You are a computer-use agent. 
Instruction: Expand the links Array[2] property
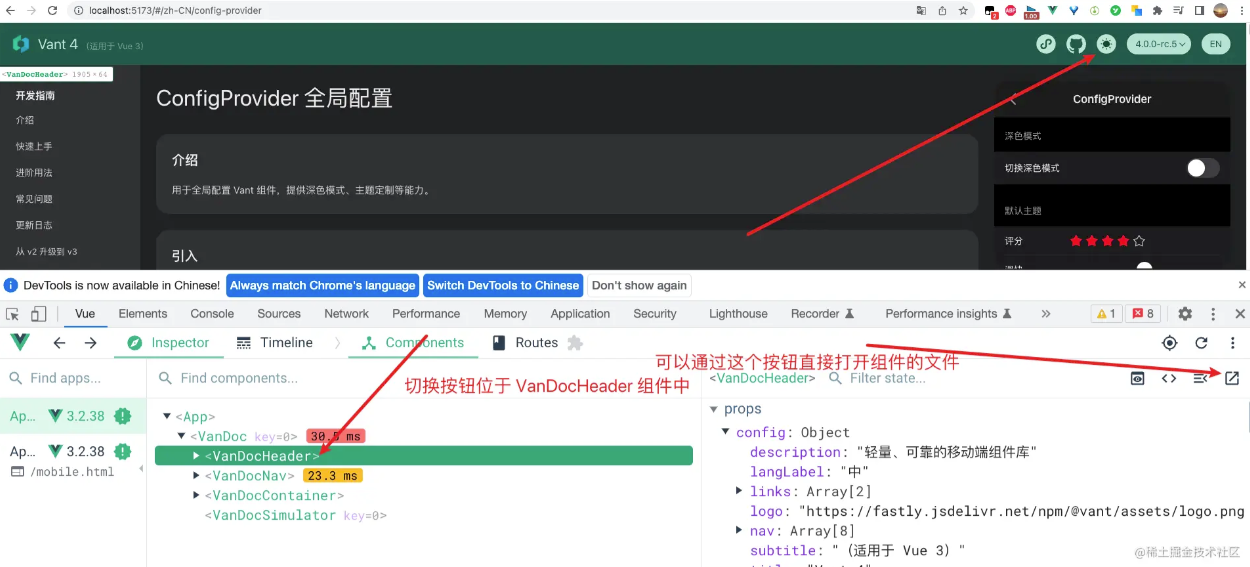pos(739,491)
